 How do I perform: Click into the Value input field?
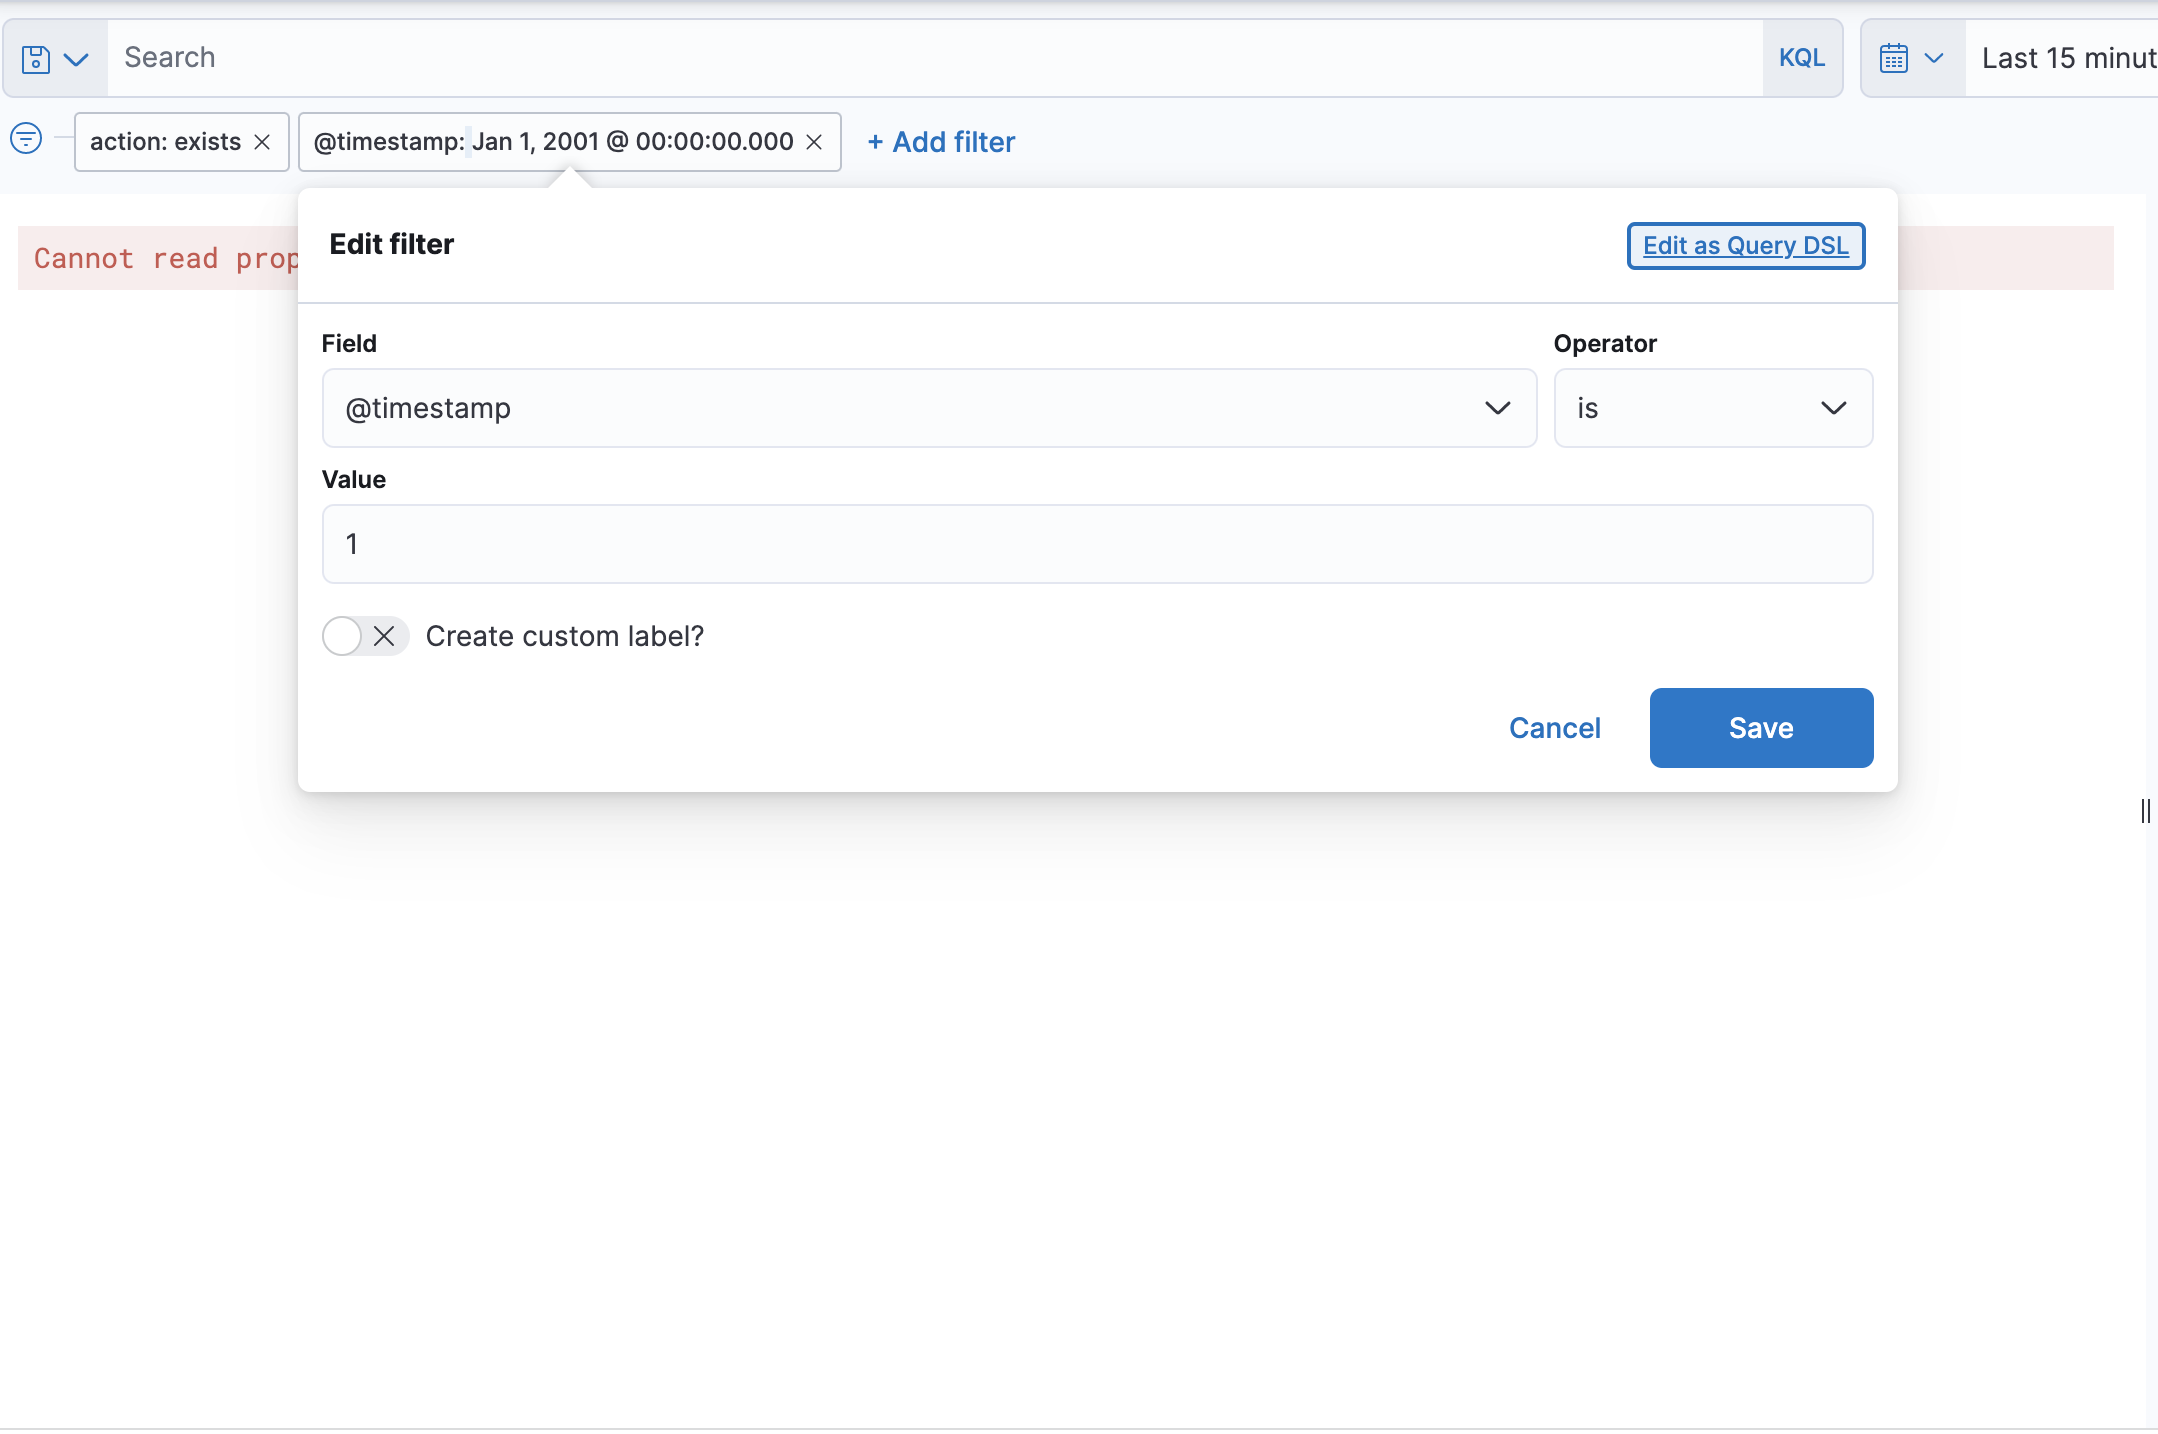pyautogui.click(x=1096, y=544)
